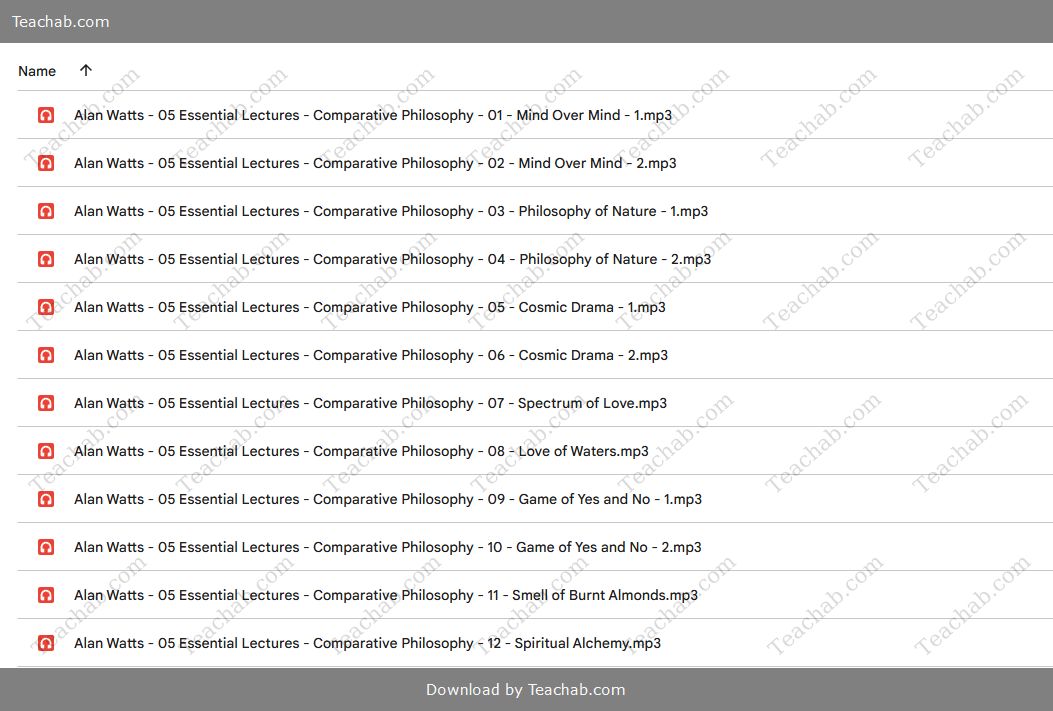Click audio icon for Game of Yes and No - 2.mp3

[46, 547]
